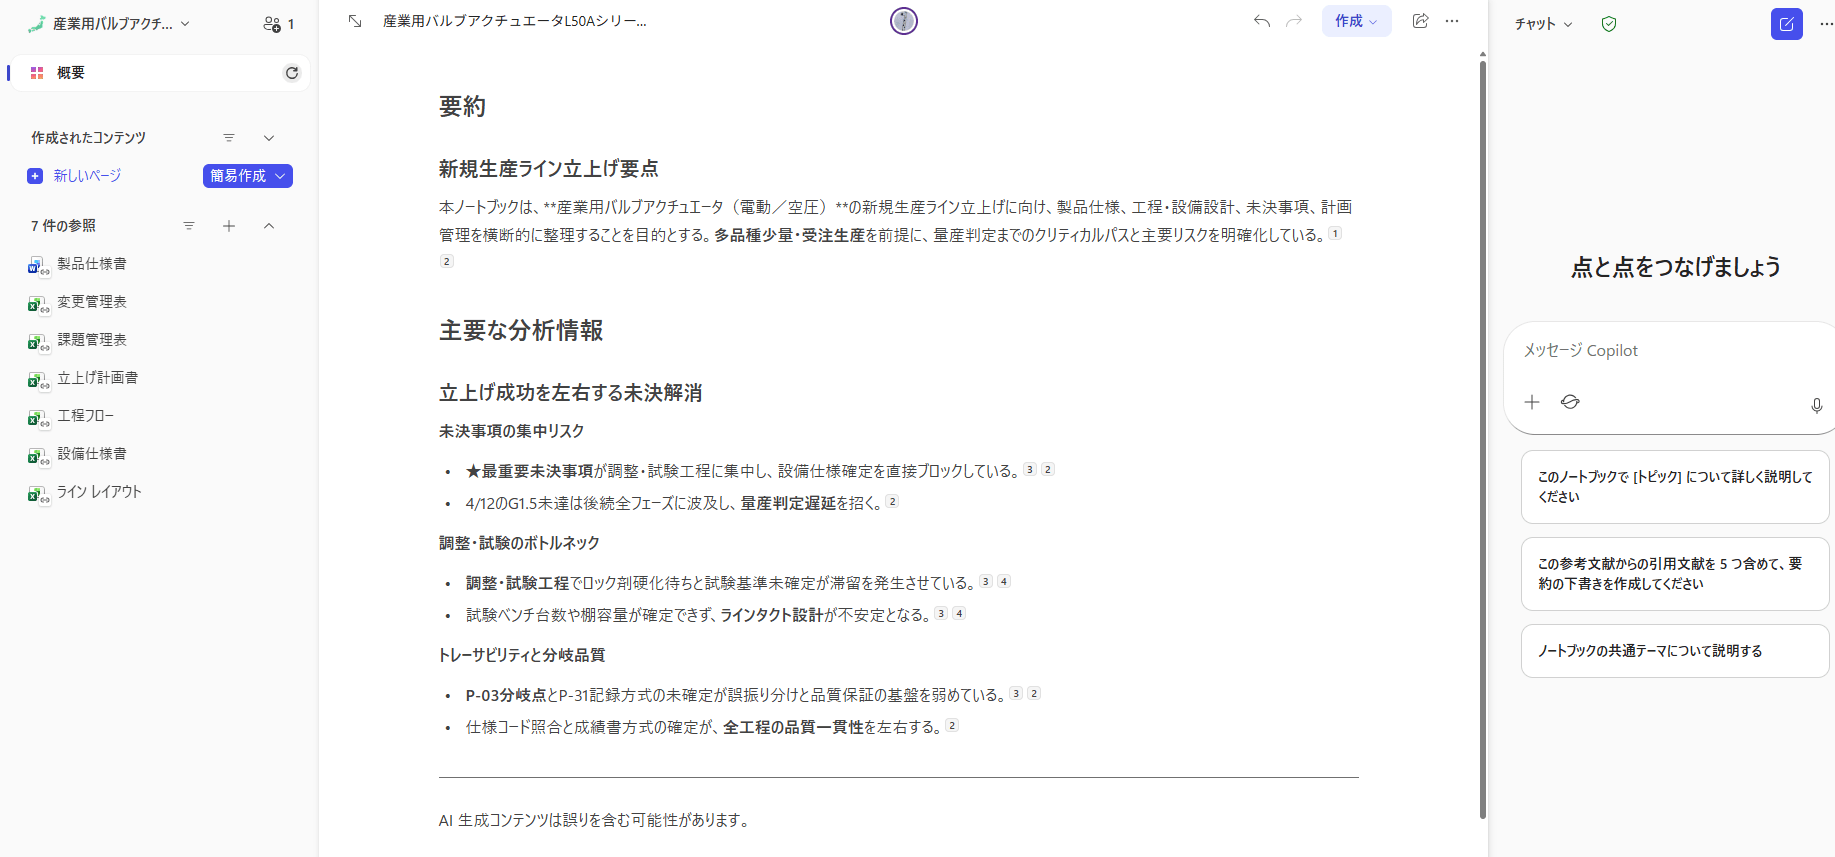Screen dimensions: 1835x857
Task: Share the page using share icon
Action: [x=1420, y=21]
